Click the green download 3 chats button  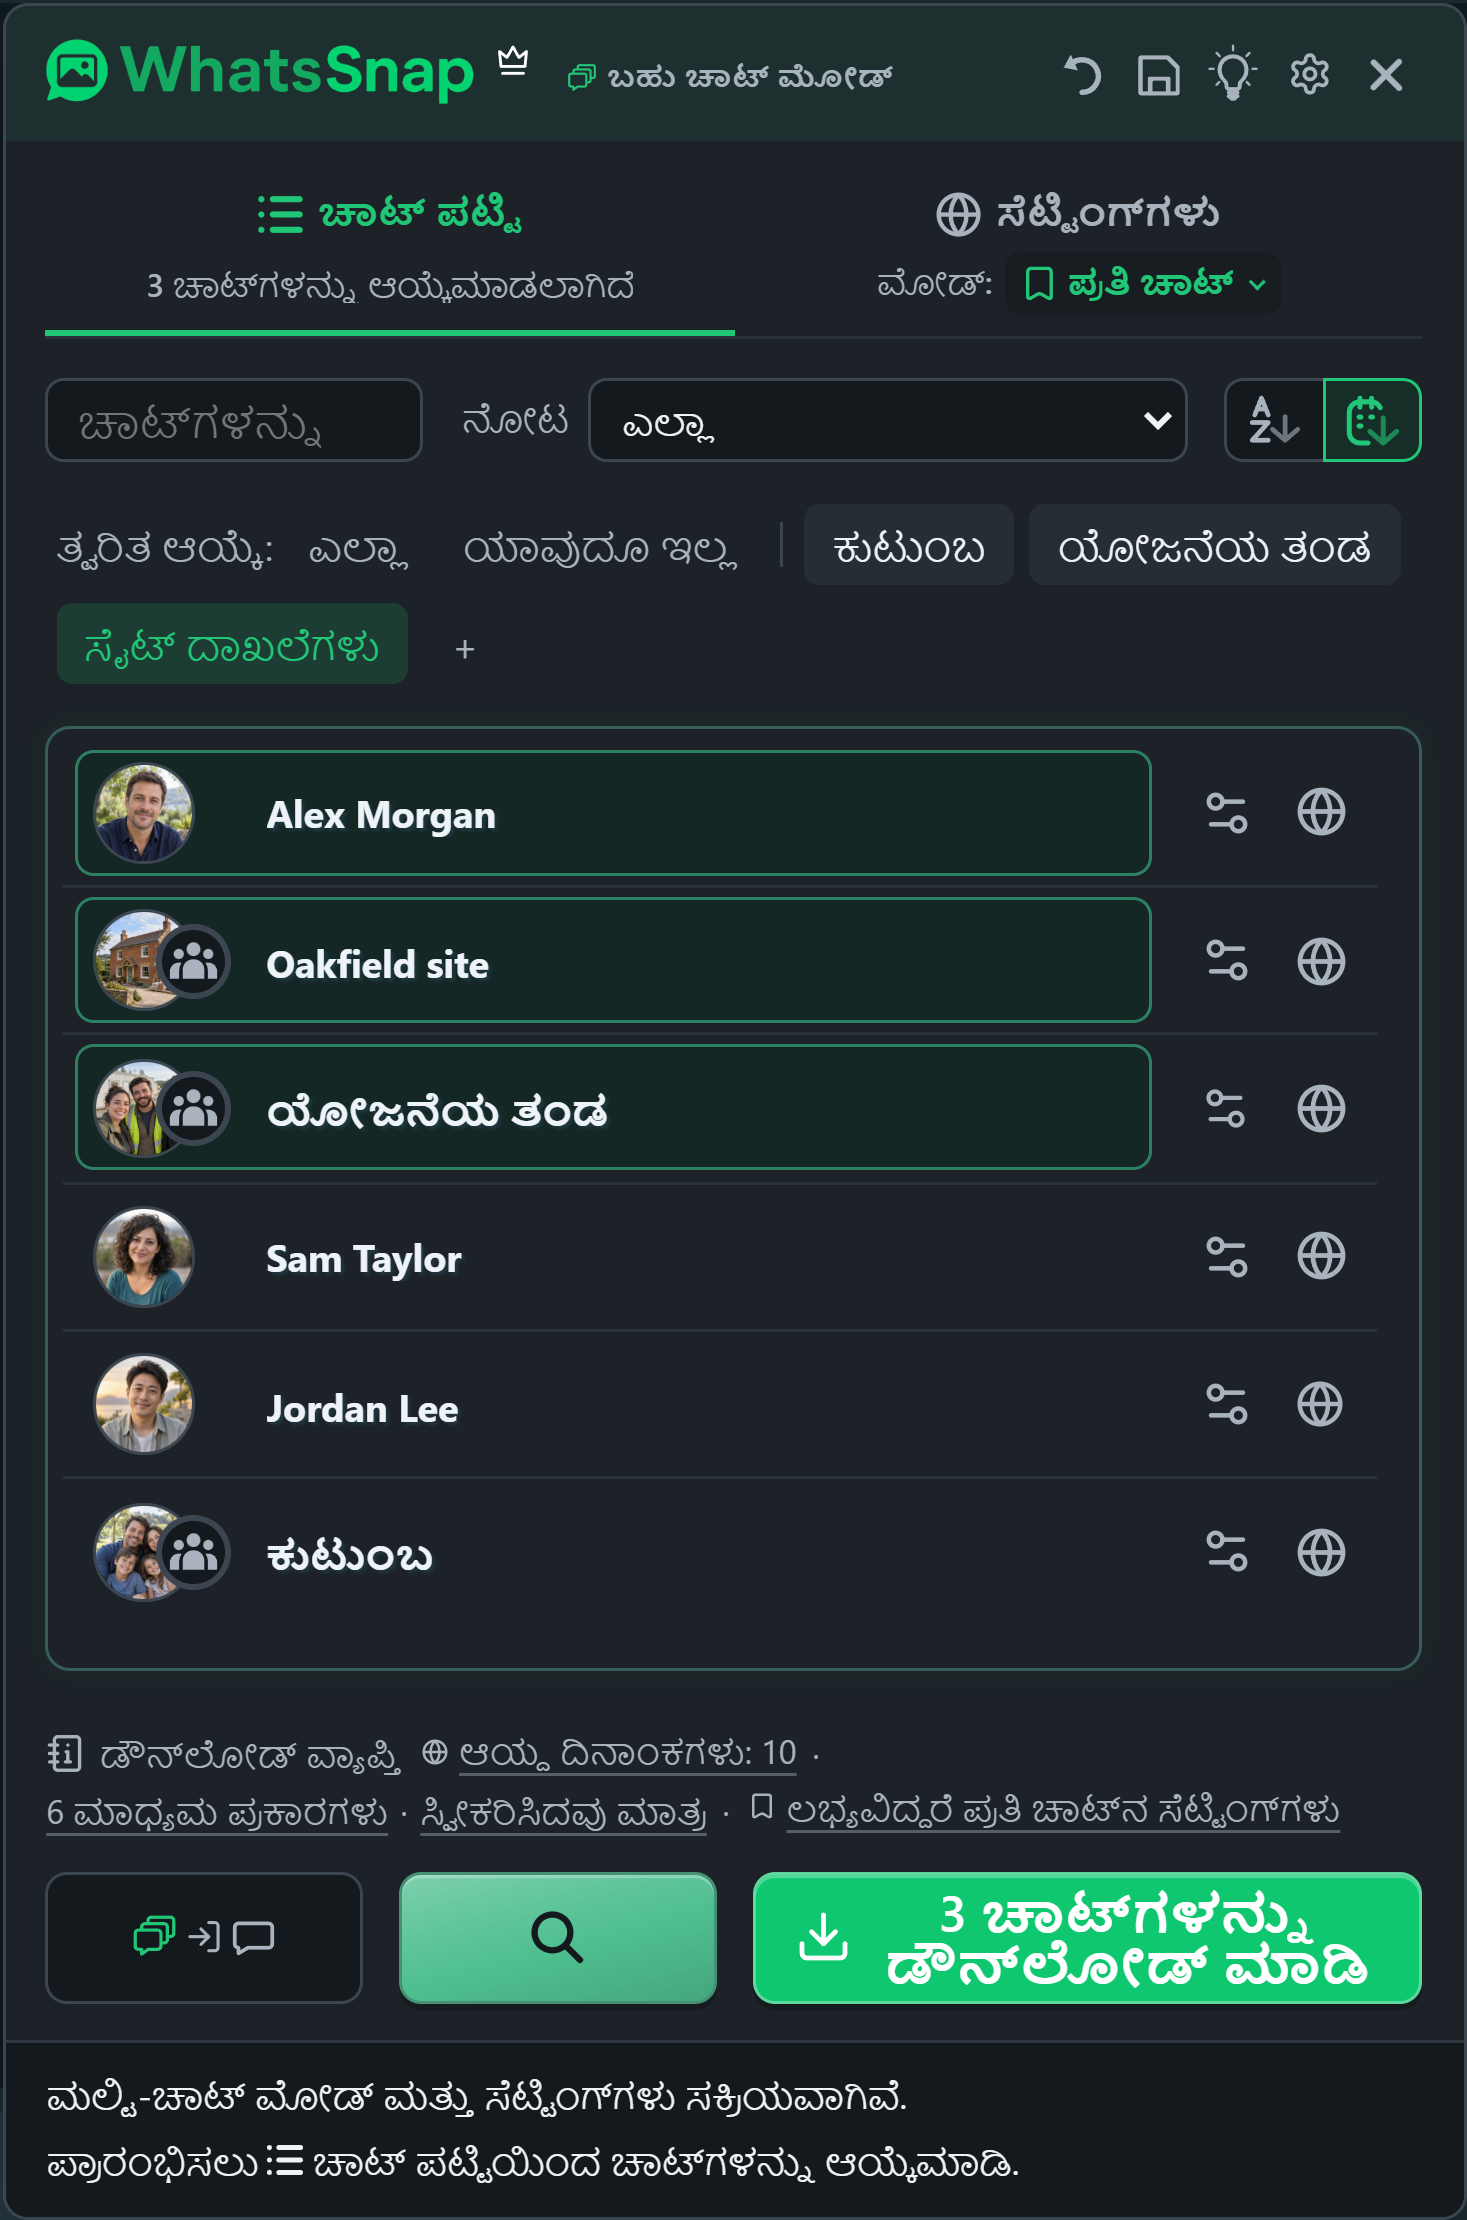pos(1087,1938)
